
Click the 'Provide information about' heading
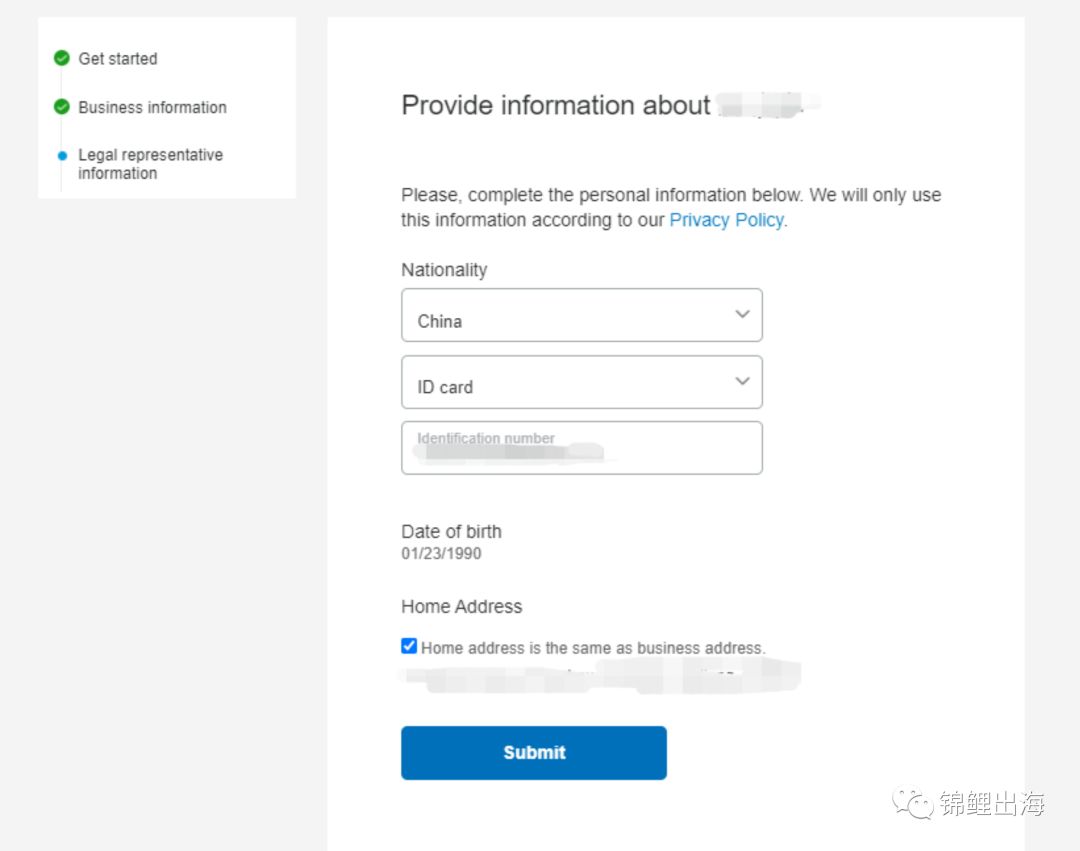tap(555, 105)
